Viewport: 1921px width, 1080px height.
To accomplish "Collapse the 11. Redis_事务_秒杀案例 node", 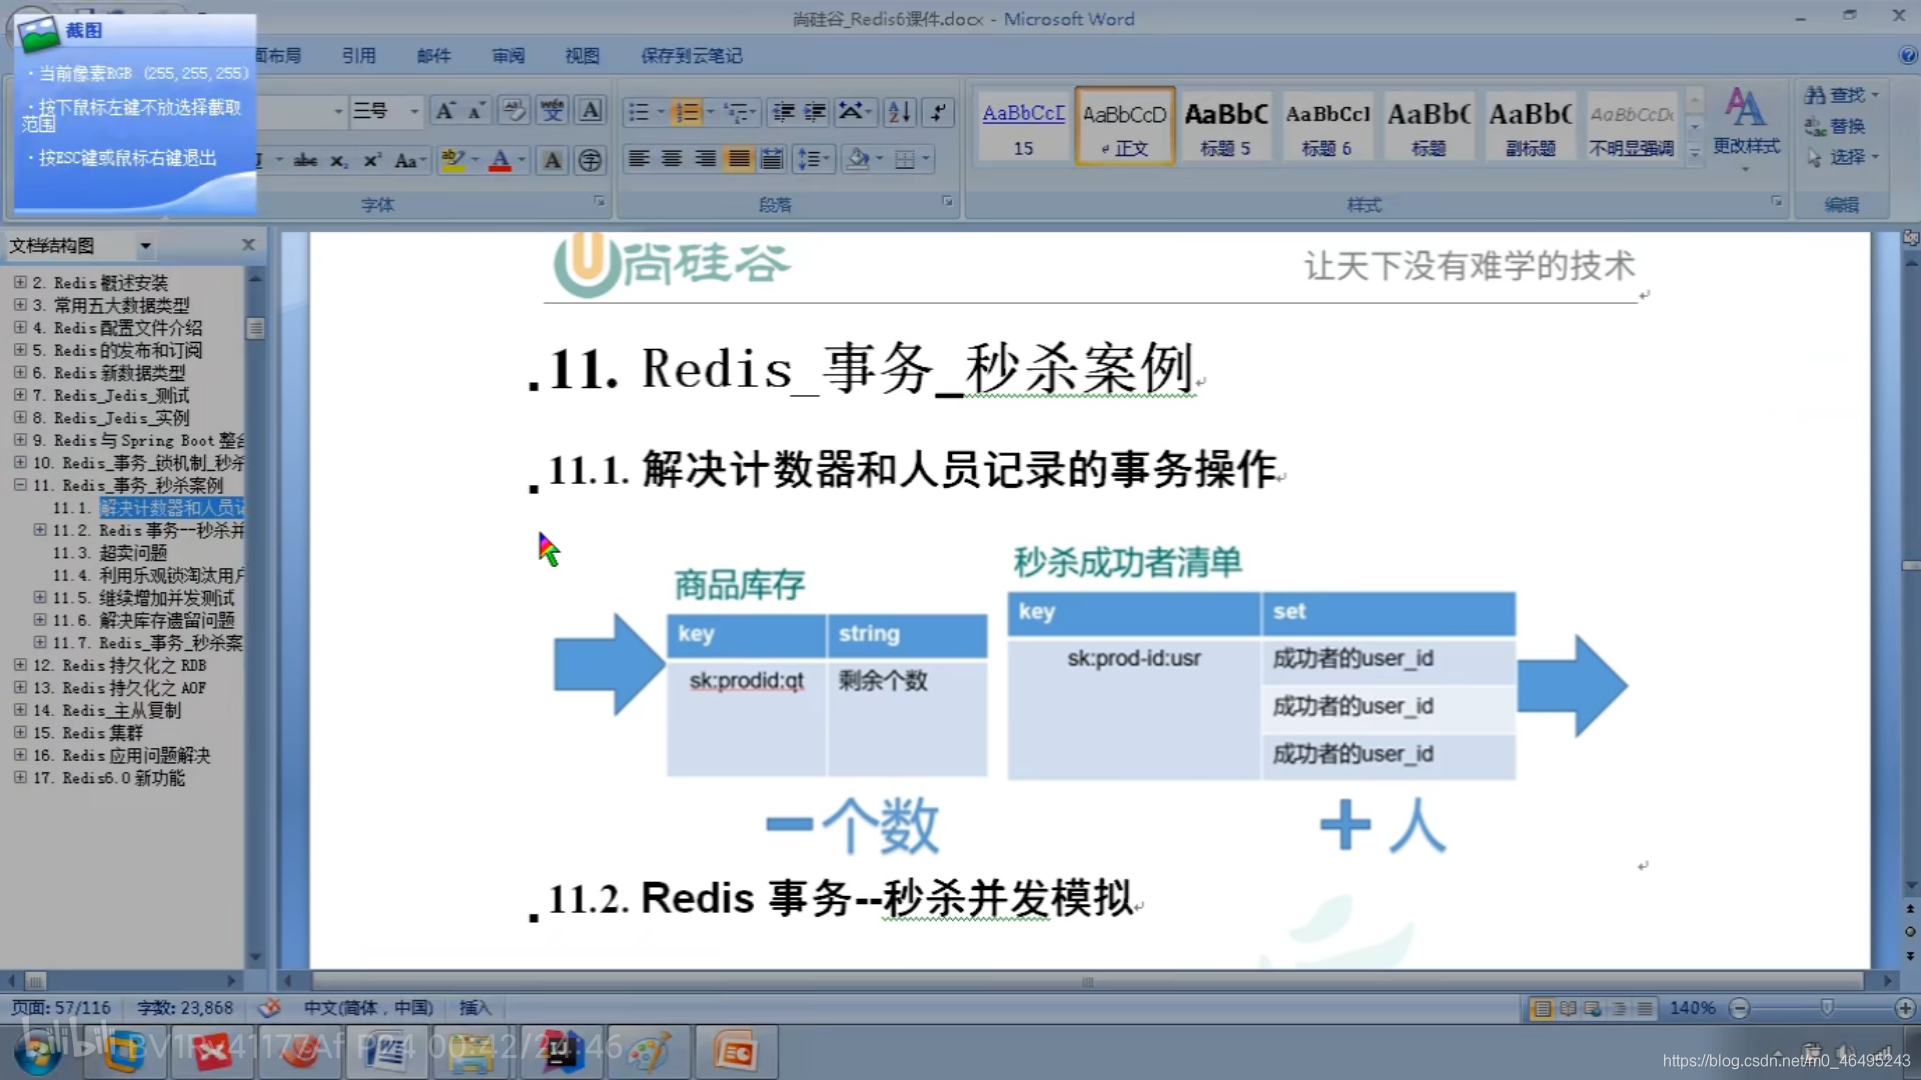I will [x=20, y=484].
